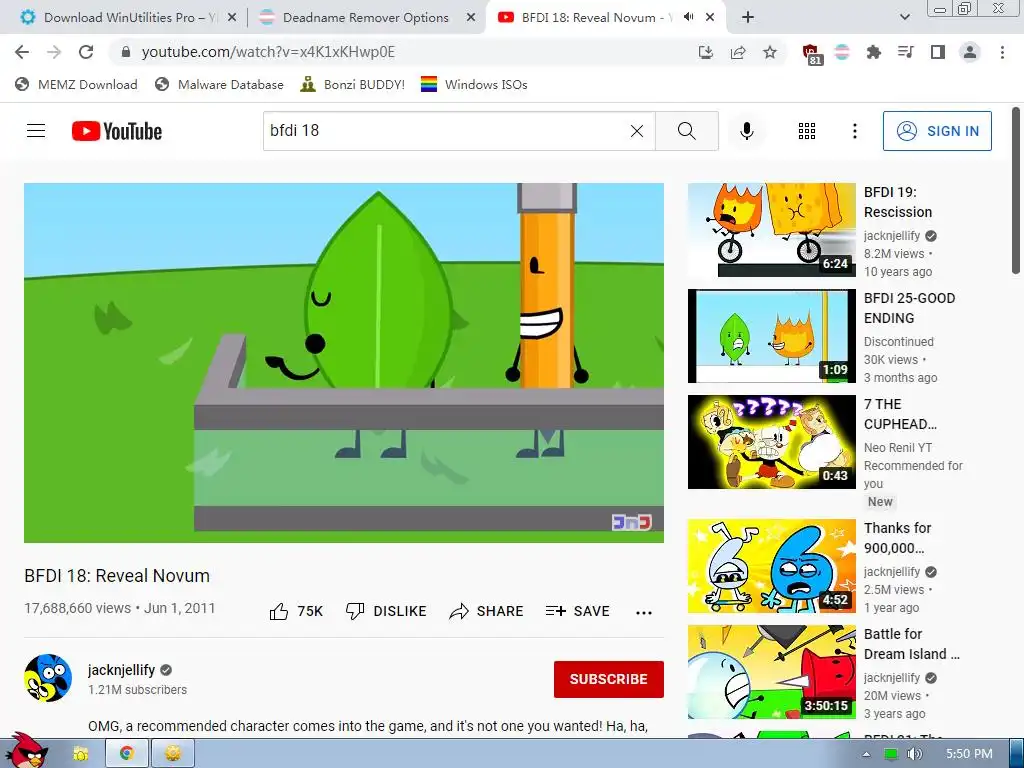Open the 7 THE CUPHEAD video thumbnail
1024x768 pixels.
click(x=771, y=441)
